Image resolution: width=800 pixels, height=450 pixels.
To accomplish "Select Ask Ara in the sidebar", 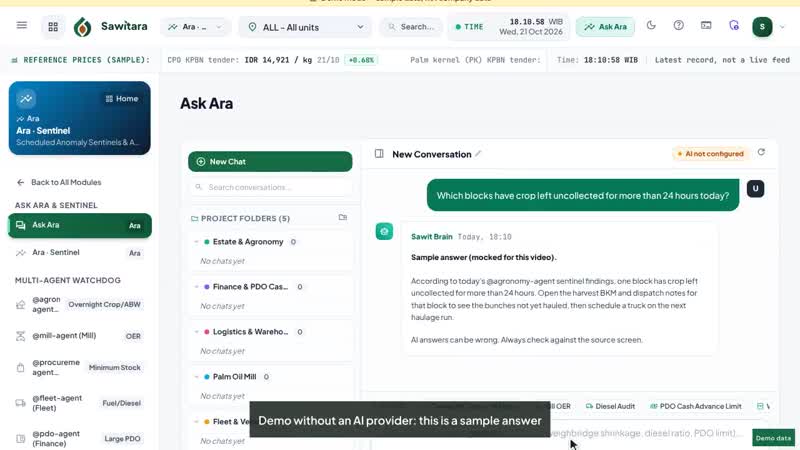I will coord(80,226).
